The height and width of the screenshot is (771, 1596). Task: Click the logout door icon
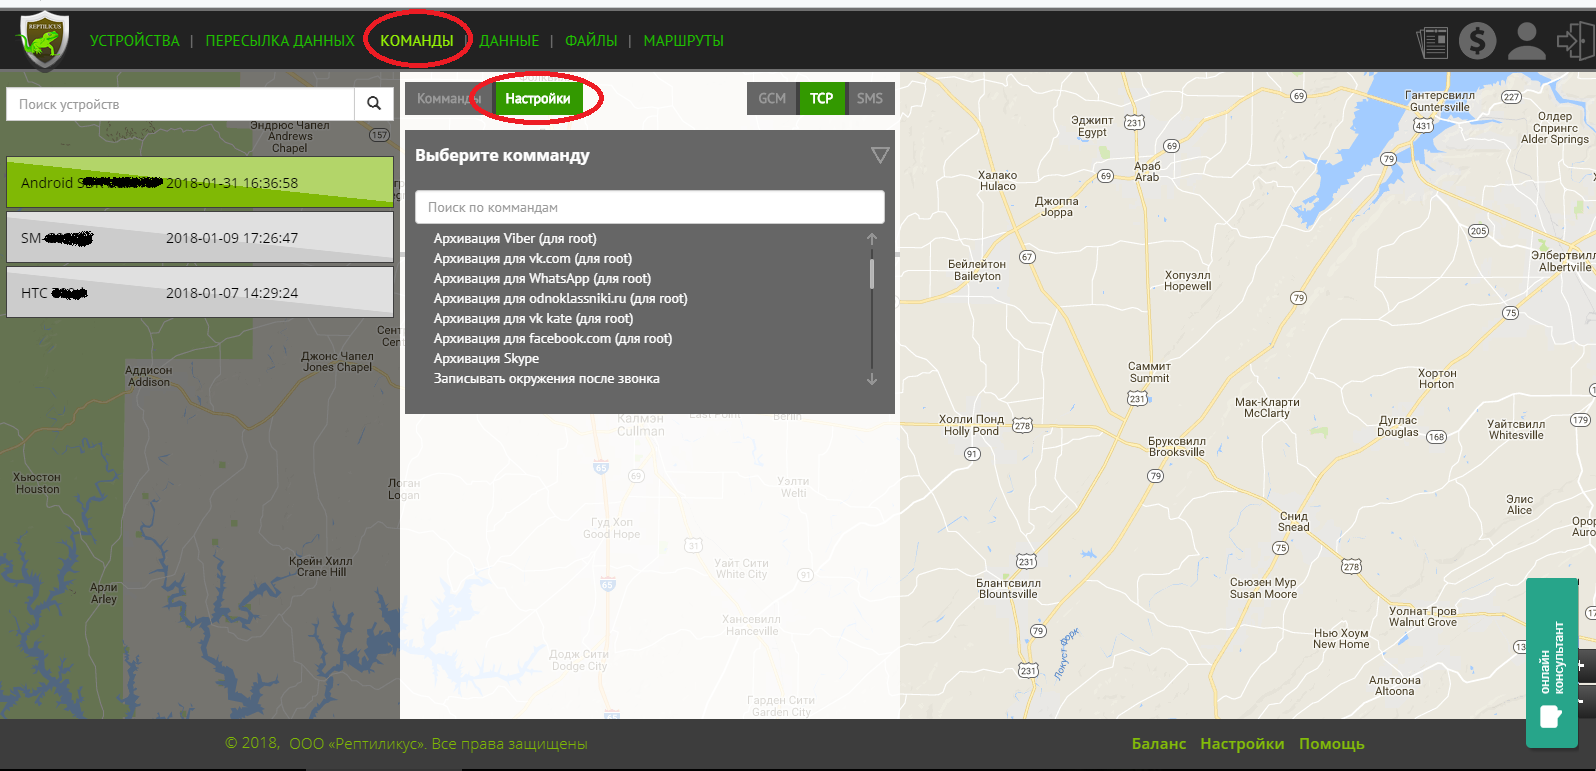(x=1575, y=41)
